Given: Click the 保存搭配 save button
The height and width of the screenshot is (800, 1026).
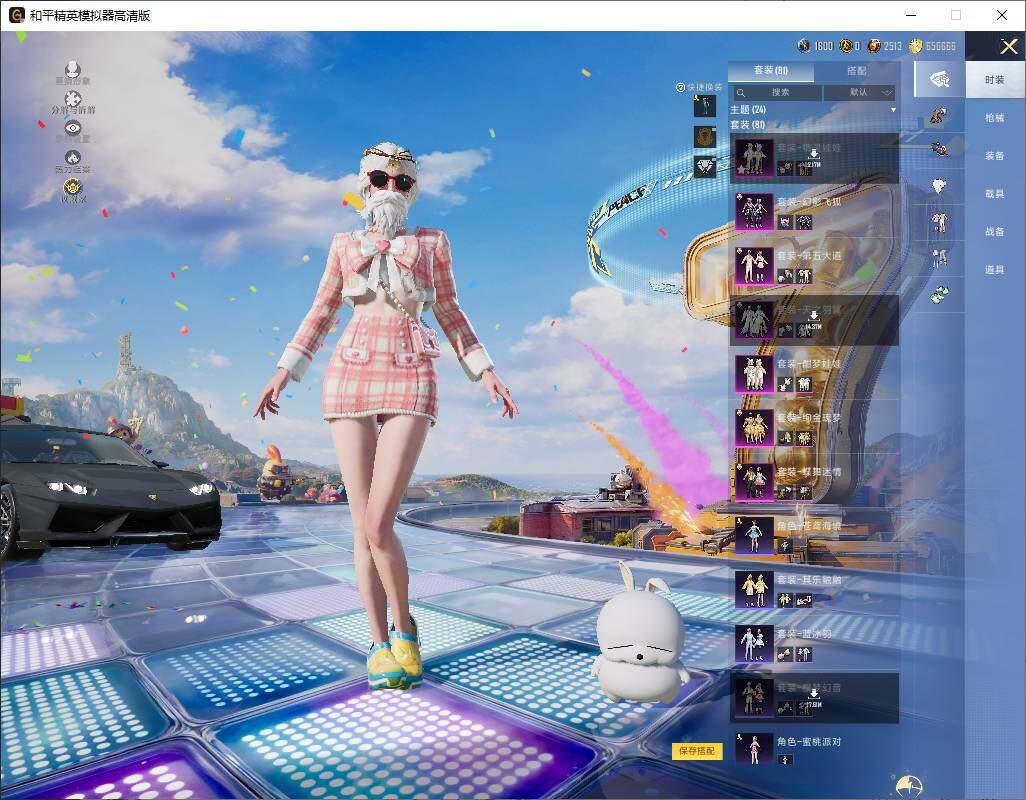Looking at the screenshot, I should 697,751.
